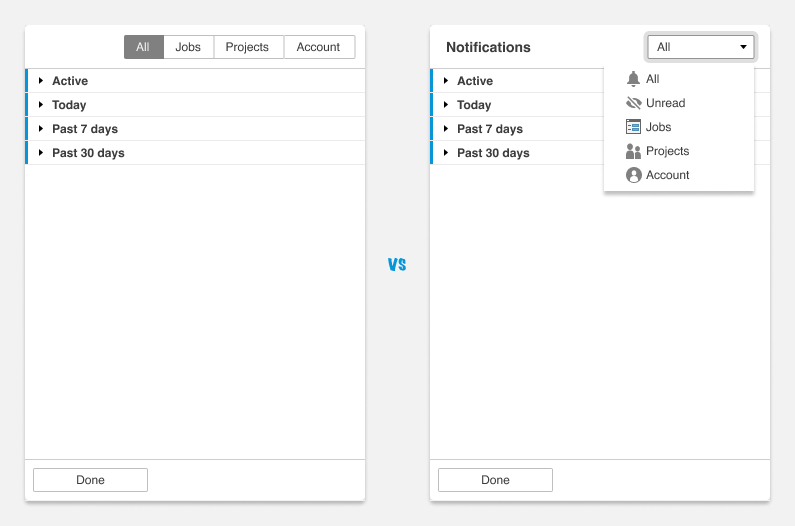Choose the Account text in filter menu

click(x=667, y=175)
